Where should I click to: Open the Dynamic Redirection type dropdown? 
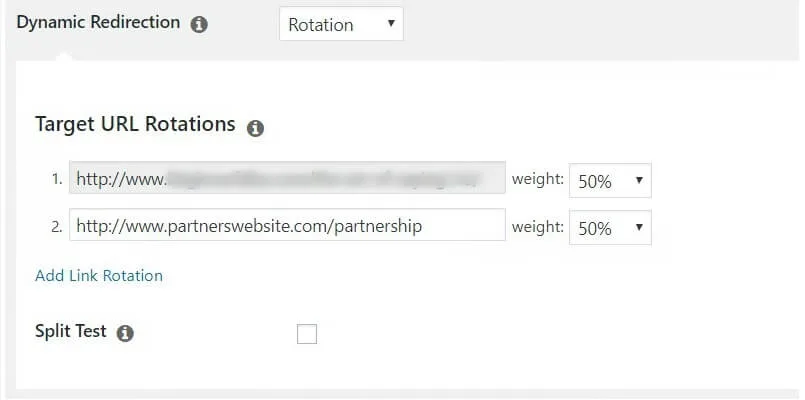click(340, 24)
